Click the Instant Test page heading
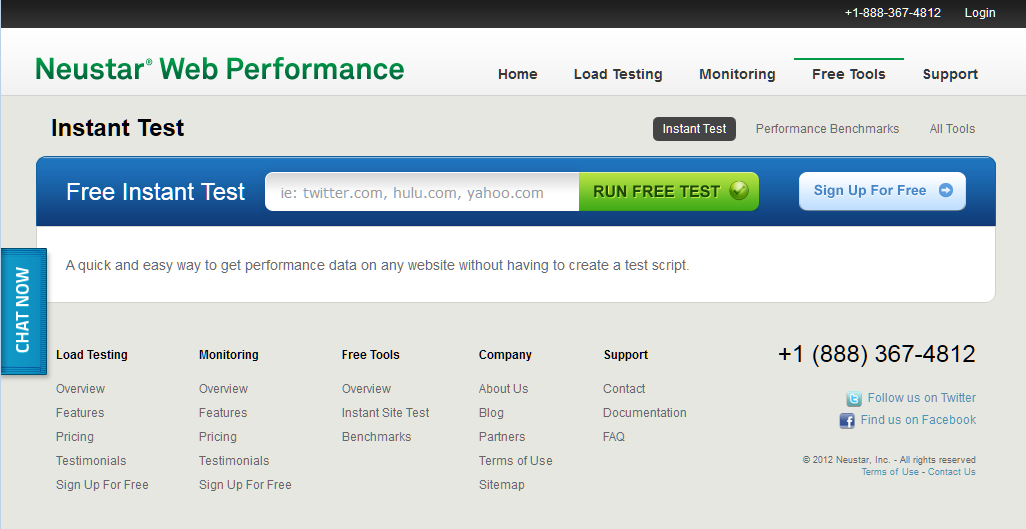Screen dimensions: 1026x529 (118, 128)
